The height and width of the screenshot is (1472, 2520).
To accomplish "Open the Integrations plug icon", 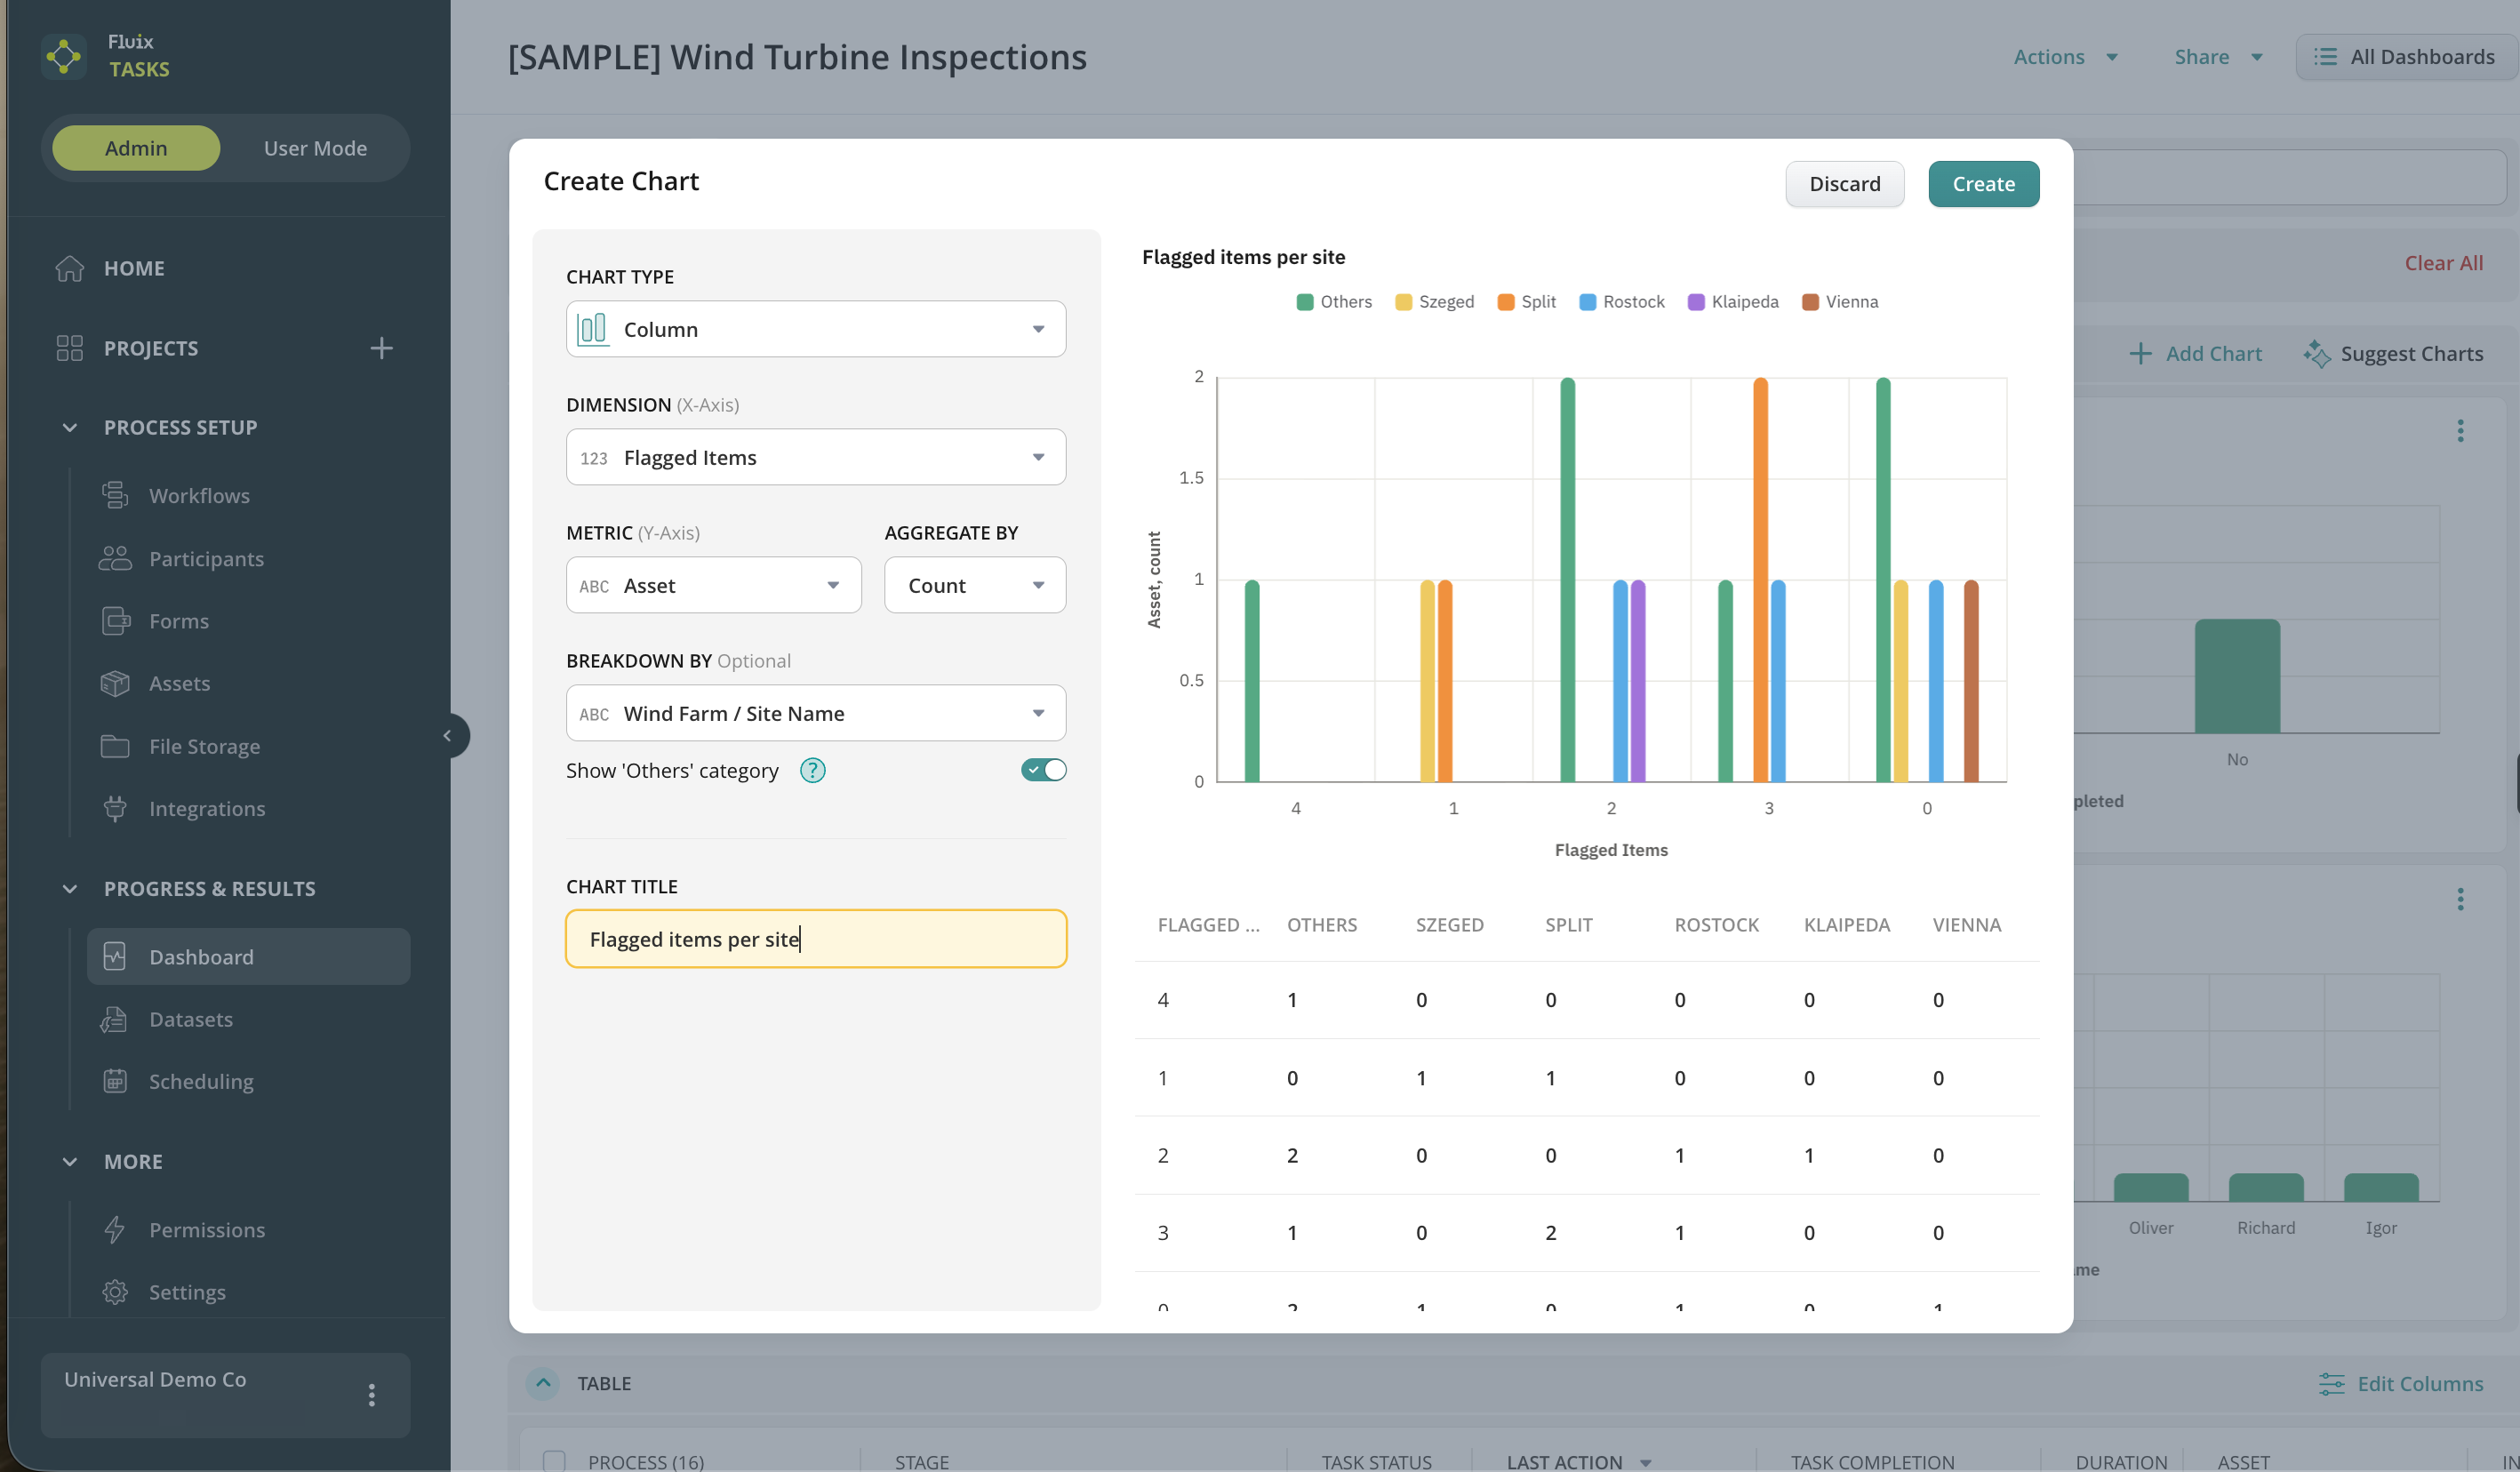I will (x=115, y=808).
